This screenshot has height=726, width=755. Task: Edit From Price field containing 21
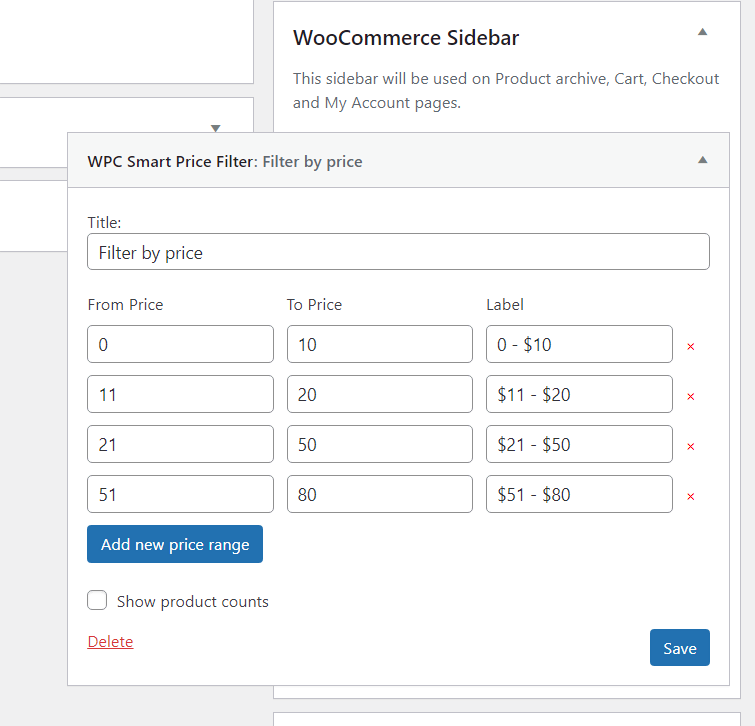(x=181, y=444)
